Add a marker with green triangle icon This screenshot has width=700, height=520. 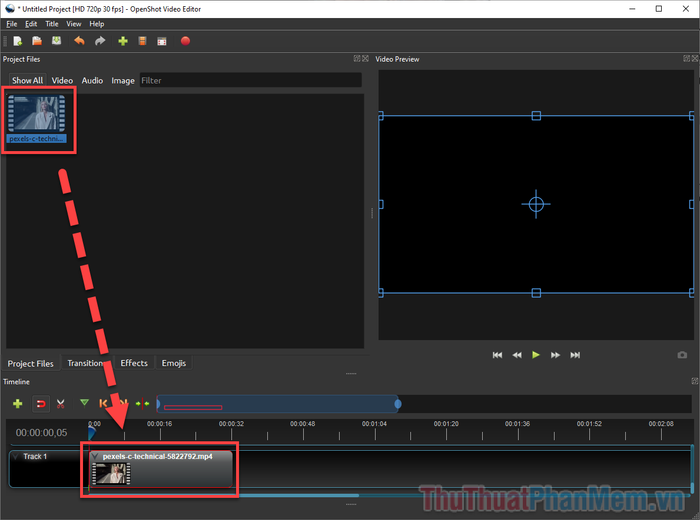[x=84, y=403]
